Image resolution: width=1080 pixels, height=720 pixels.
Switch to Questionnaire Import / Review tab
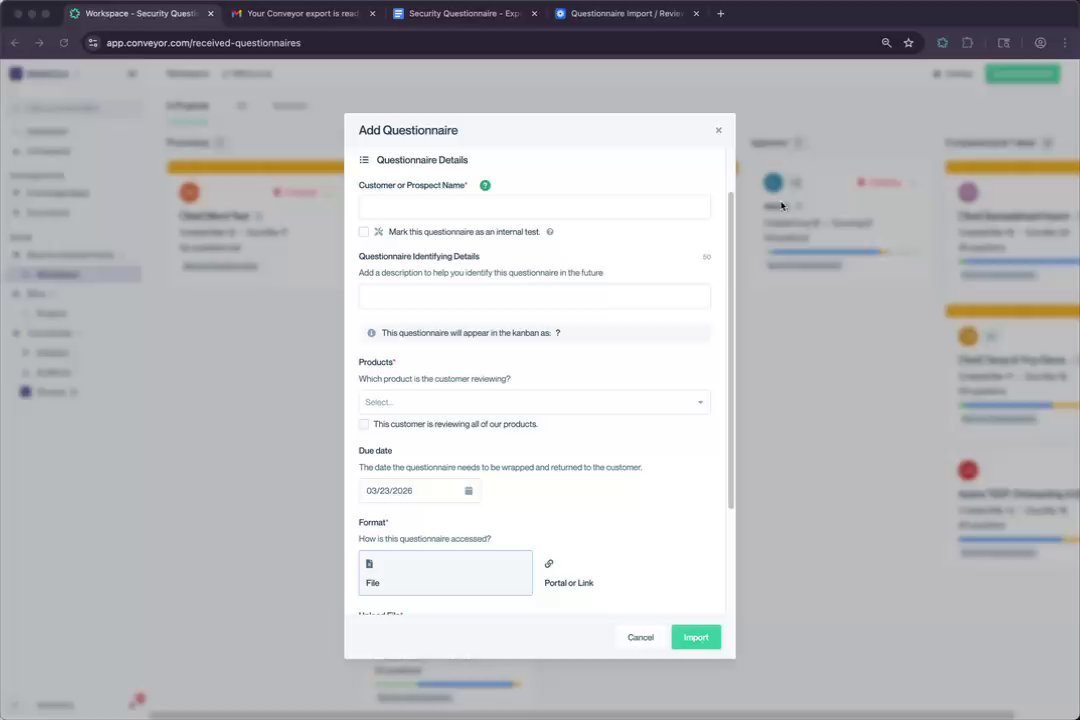626,13
